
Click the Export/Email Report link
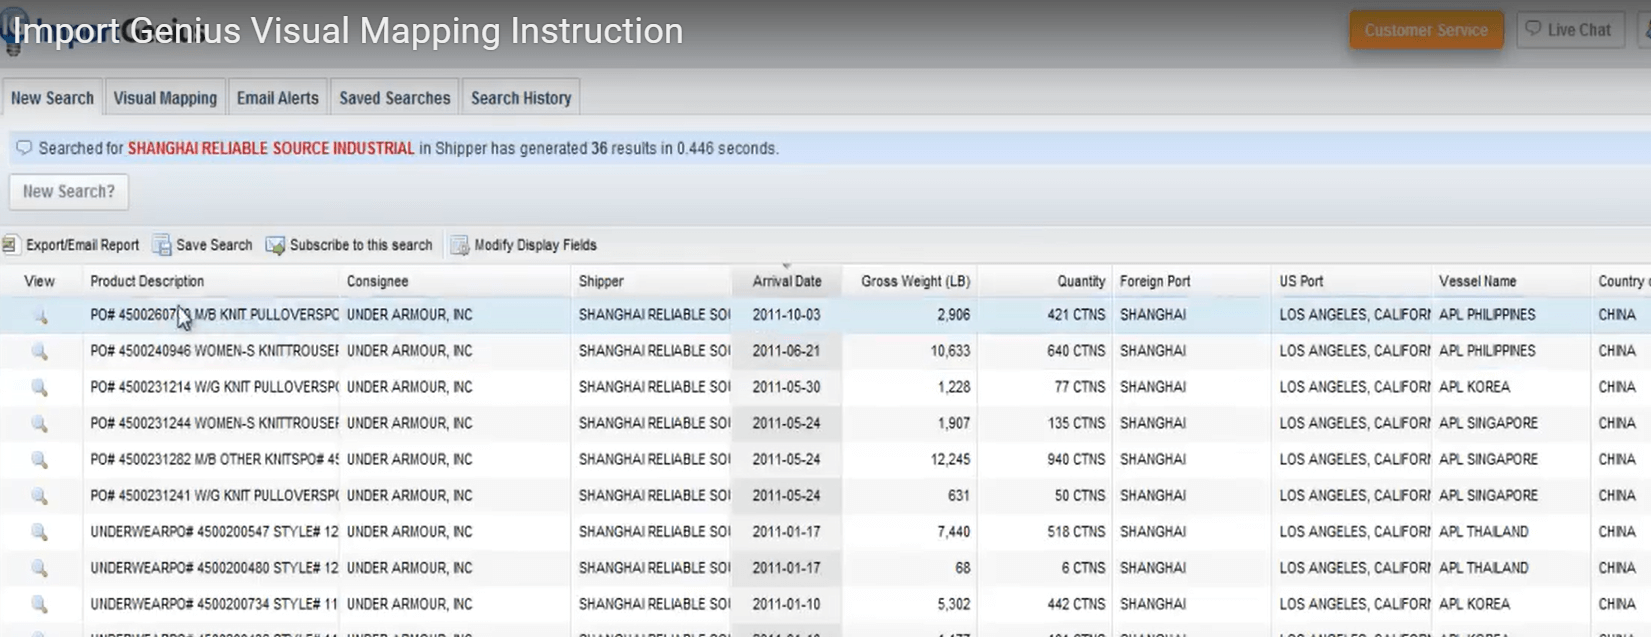pos(82,245)
